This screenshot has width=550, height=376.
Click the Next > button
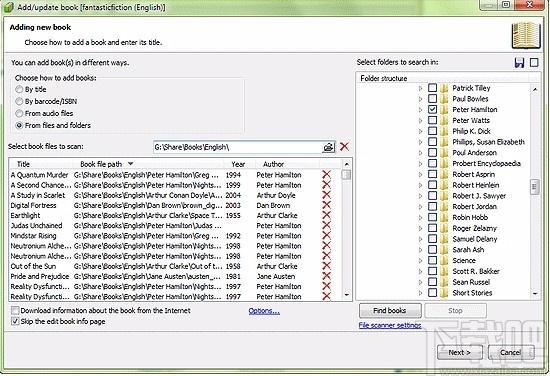pyautogui.click(x=460, y=352)
